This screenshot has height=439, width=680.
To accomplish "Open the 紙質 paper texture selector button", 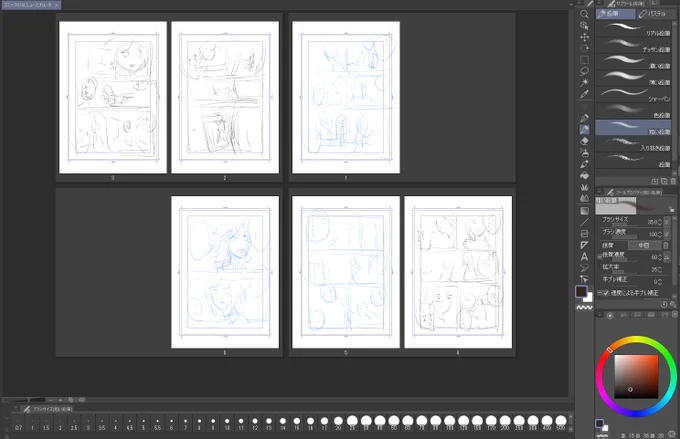I will 644,246.
